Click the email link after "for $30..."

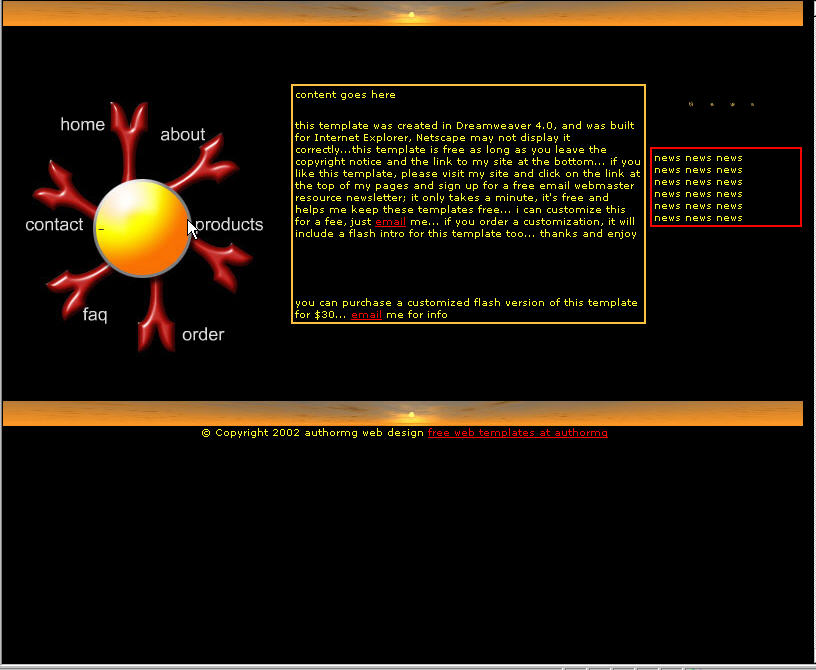[366, 315]
